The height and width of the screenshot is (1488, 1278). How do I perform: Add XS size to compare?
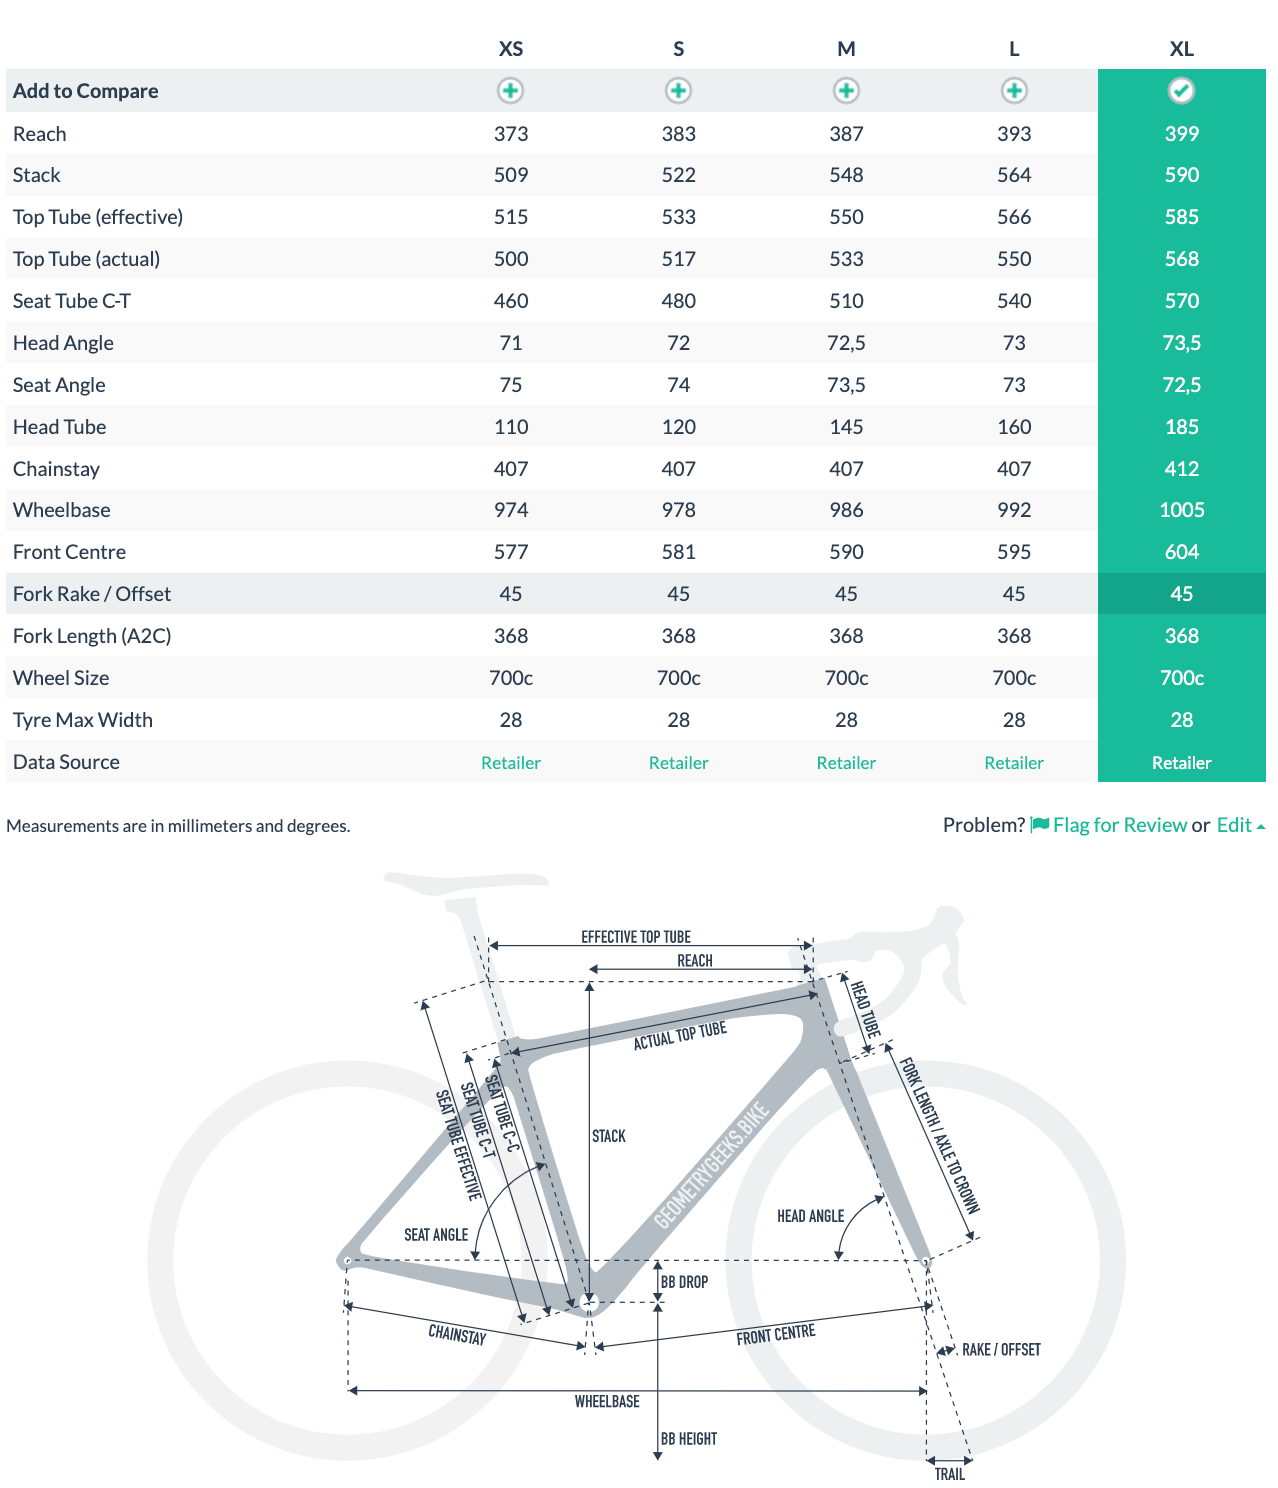(510, 91)
